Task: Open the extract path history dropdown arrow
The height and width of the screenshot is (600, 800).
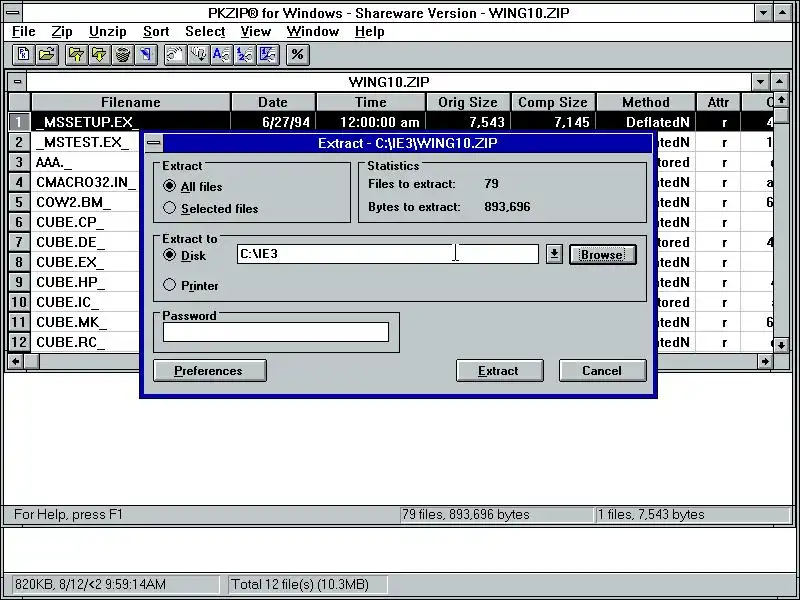Action: coord(554,254)
